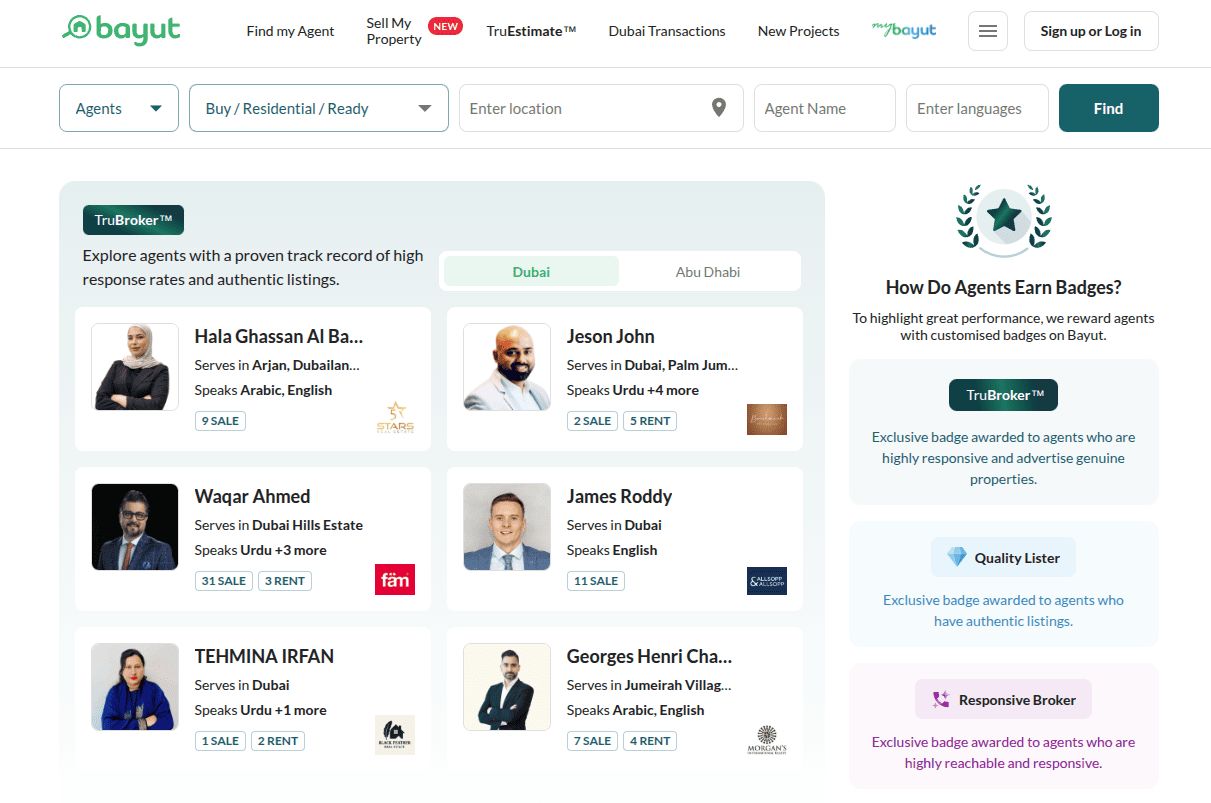Open the Enter languages selector
The image size is (1211, 803).
click(976, 108)
